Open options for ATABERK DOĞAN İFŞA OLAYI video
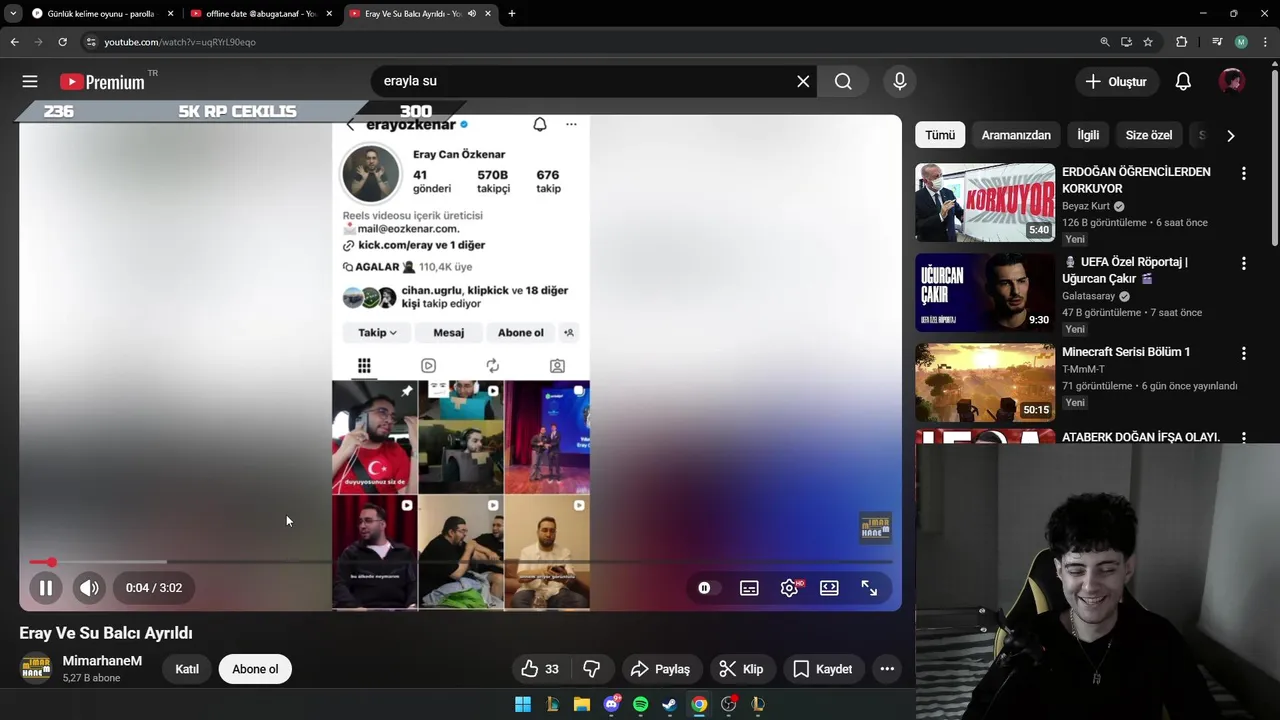 pos(1244,437)
